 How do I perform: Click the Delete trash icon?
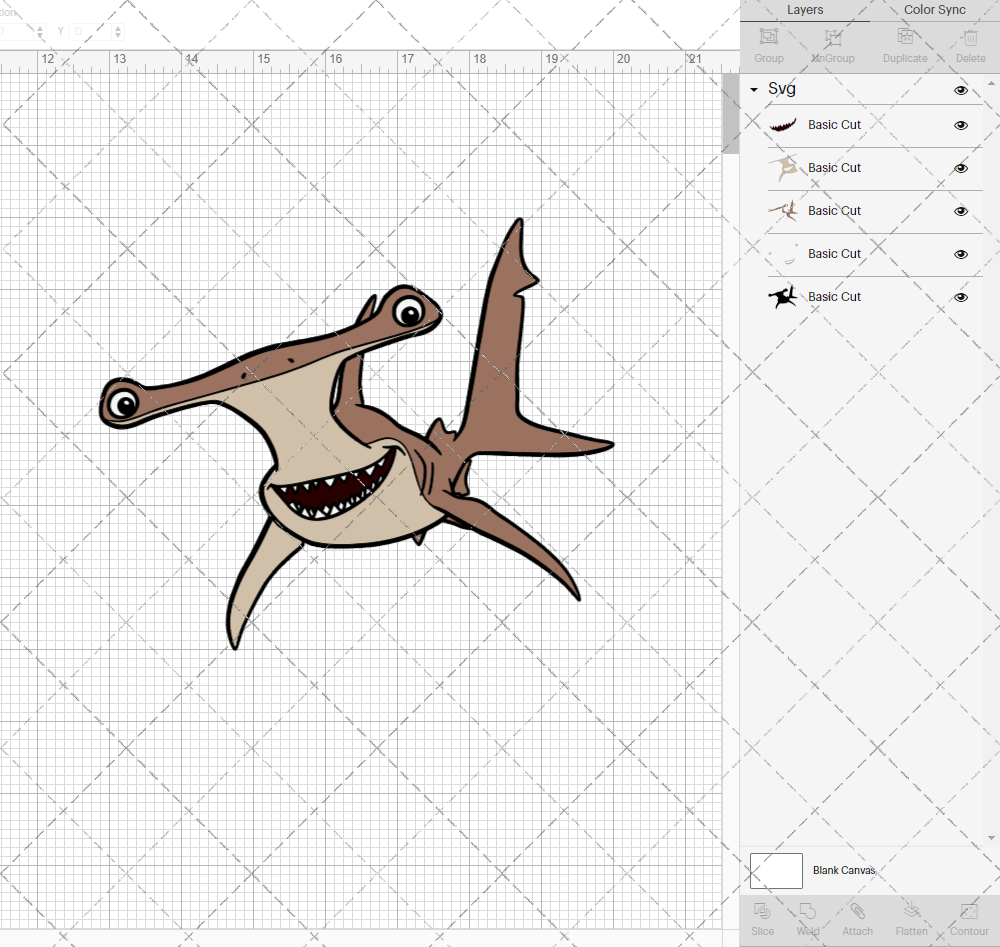[970, 38]
